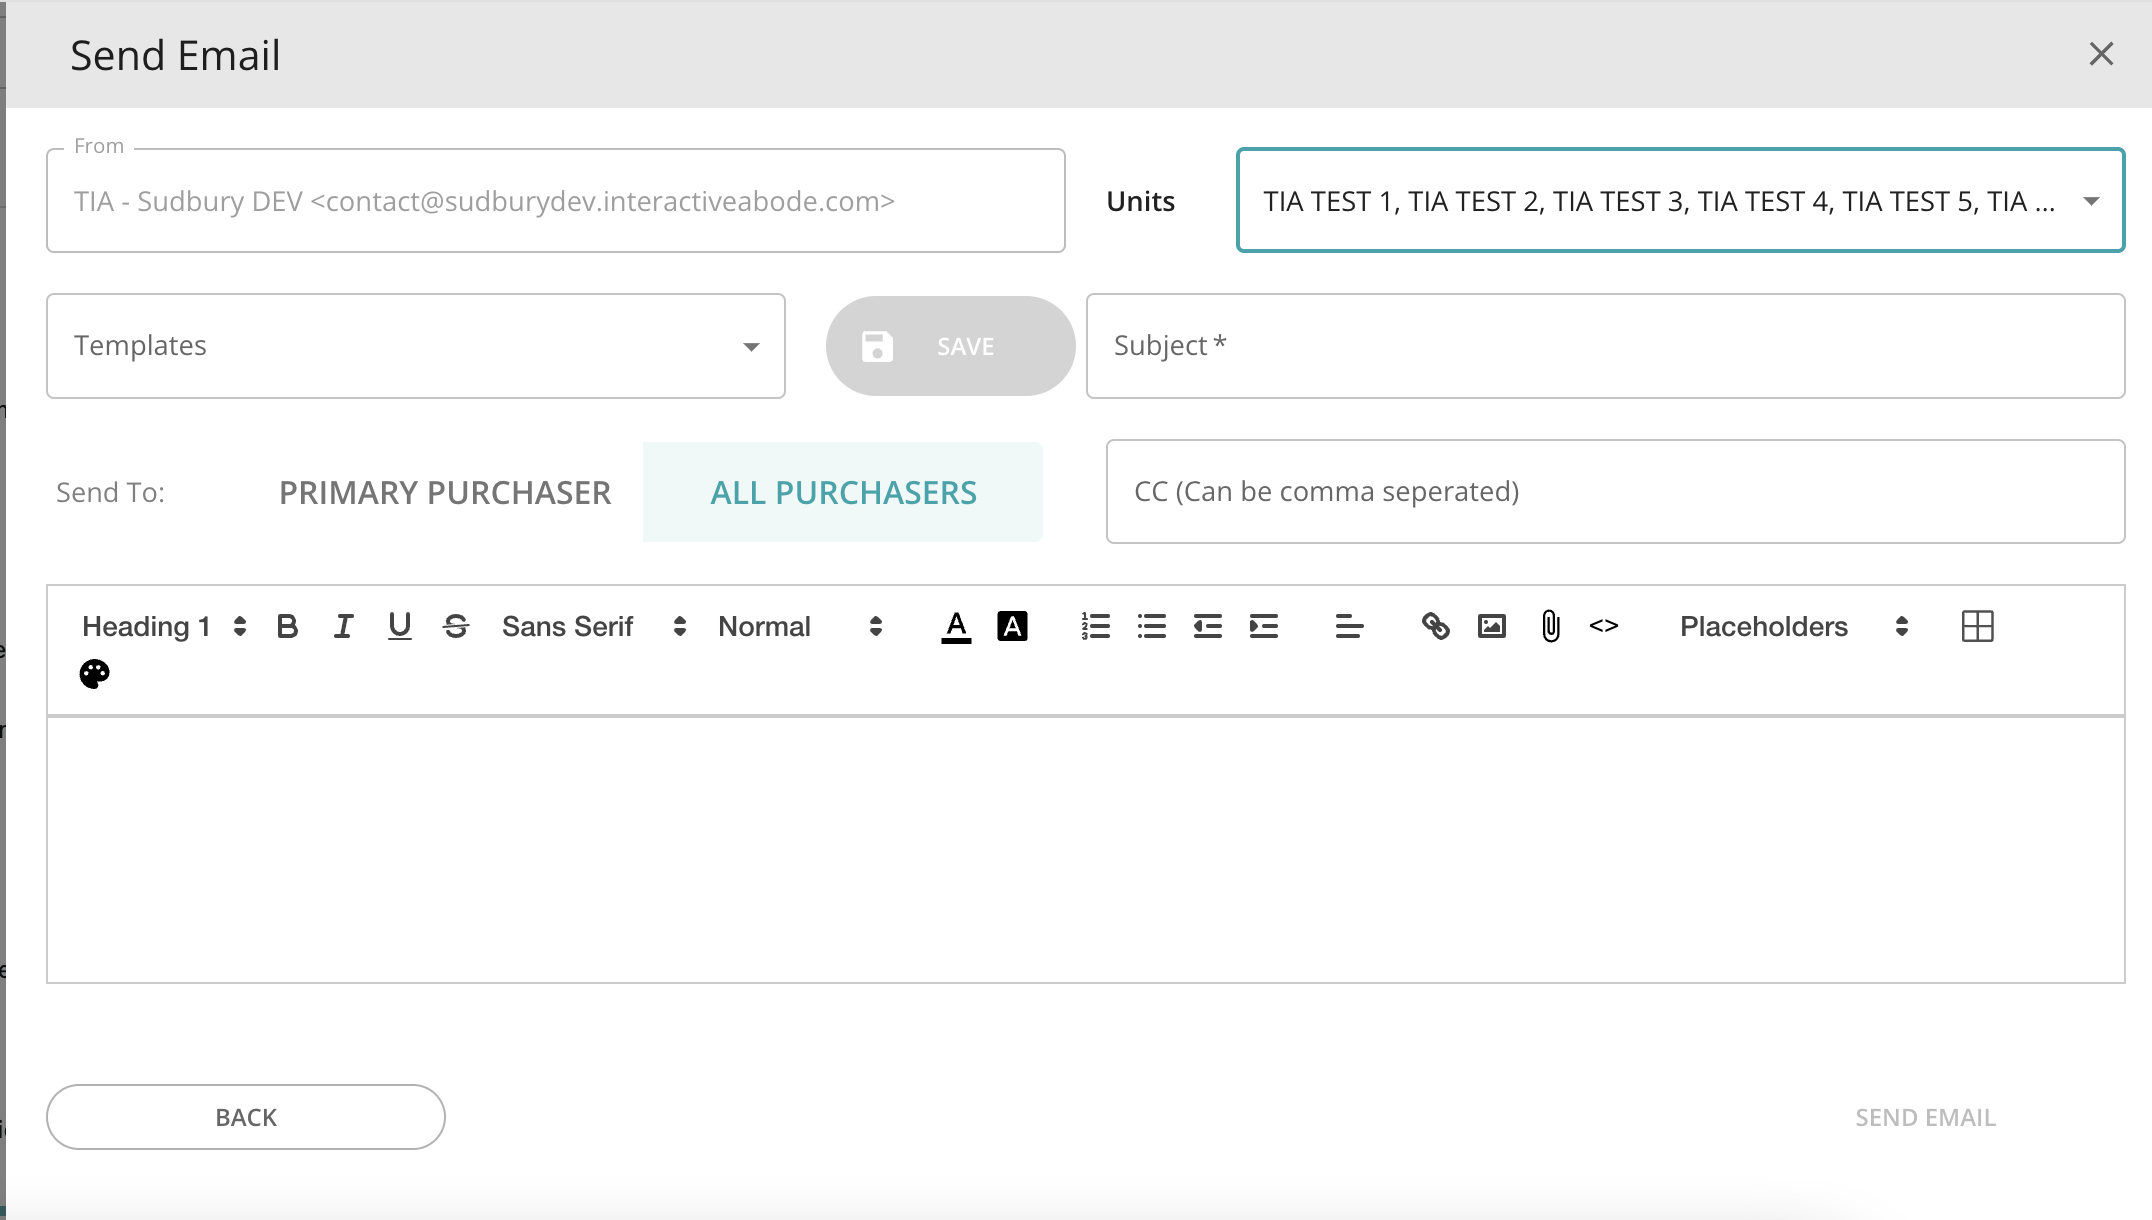Toggle bold formatting in editor toolbar
2152x1220 pixels.
click(288, 627)
